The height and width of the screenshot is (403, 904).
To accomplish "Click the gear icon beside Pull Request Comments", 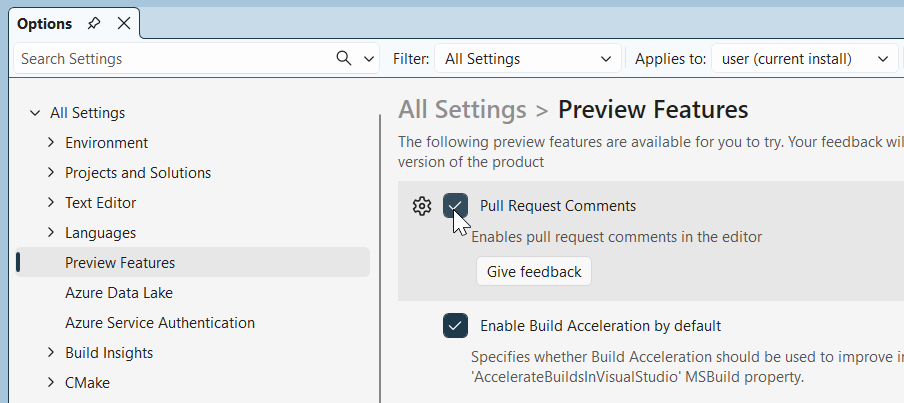I will tap(422, 206).
